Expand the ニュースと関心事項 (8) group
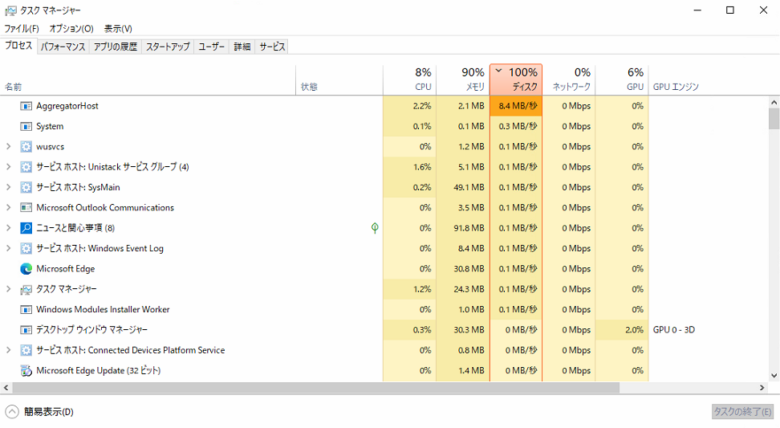 click(x=8, y=228)
